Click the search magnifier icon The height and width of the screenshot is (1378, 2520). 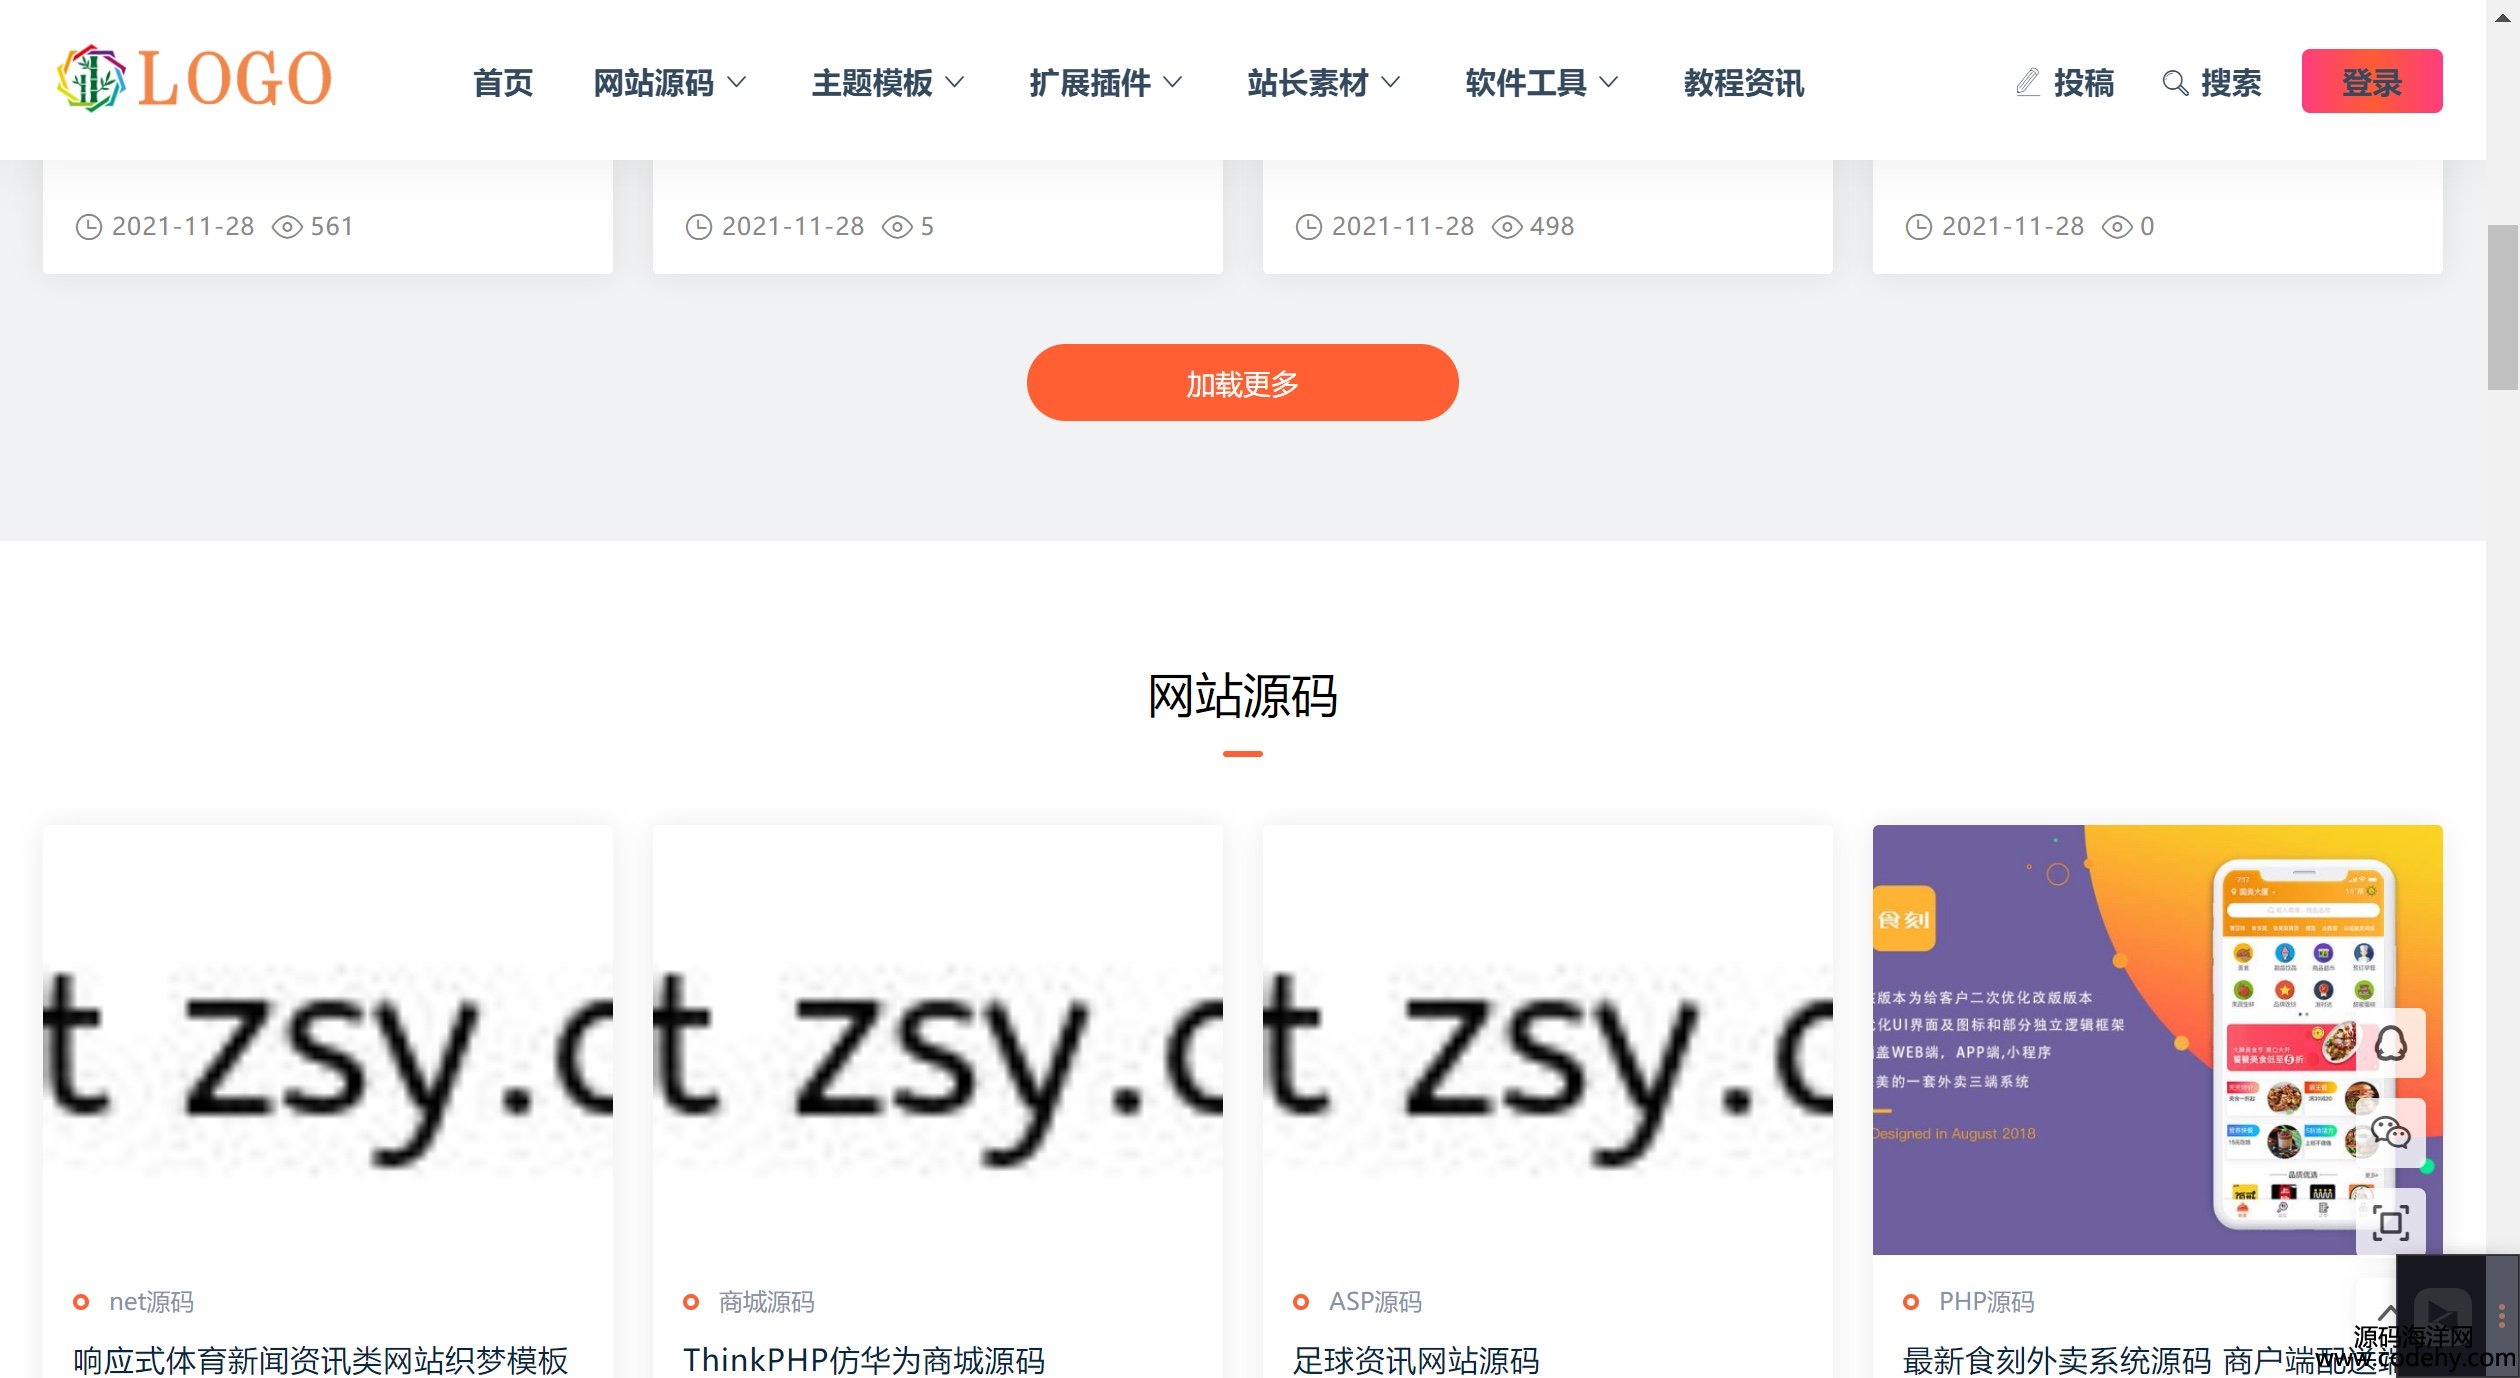coord(2174,83)
